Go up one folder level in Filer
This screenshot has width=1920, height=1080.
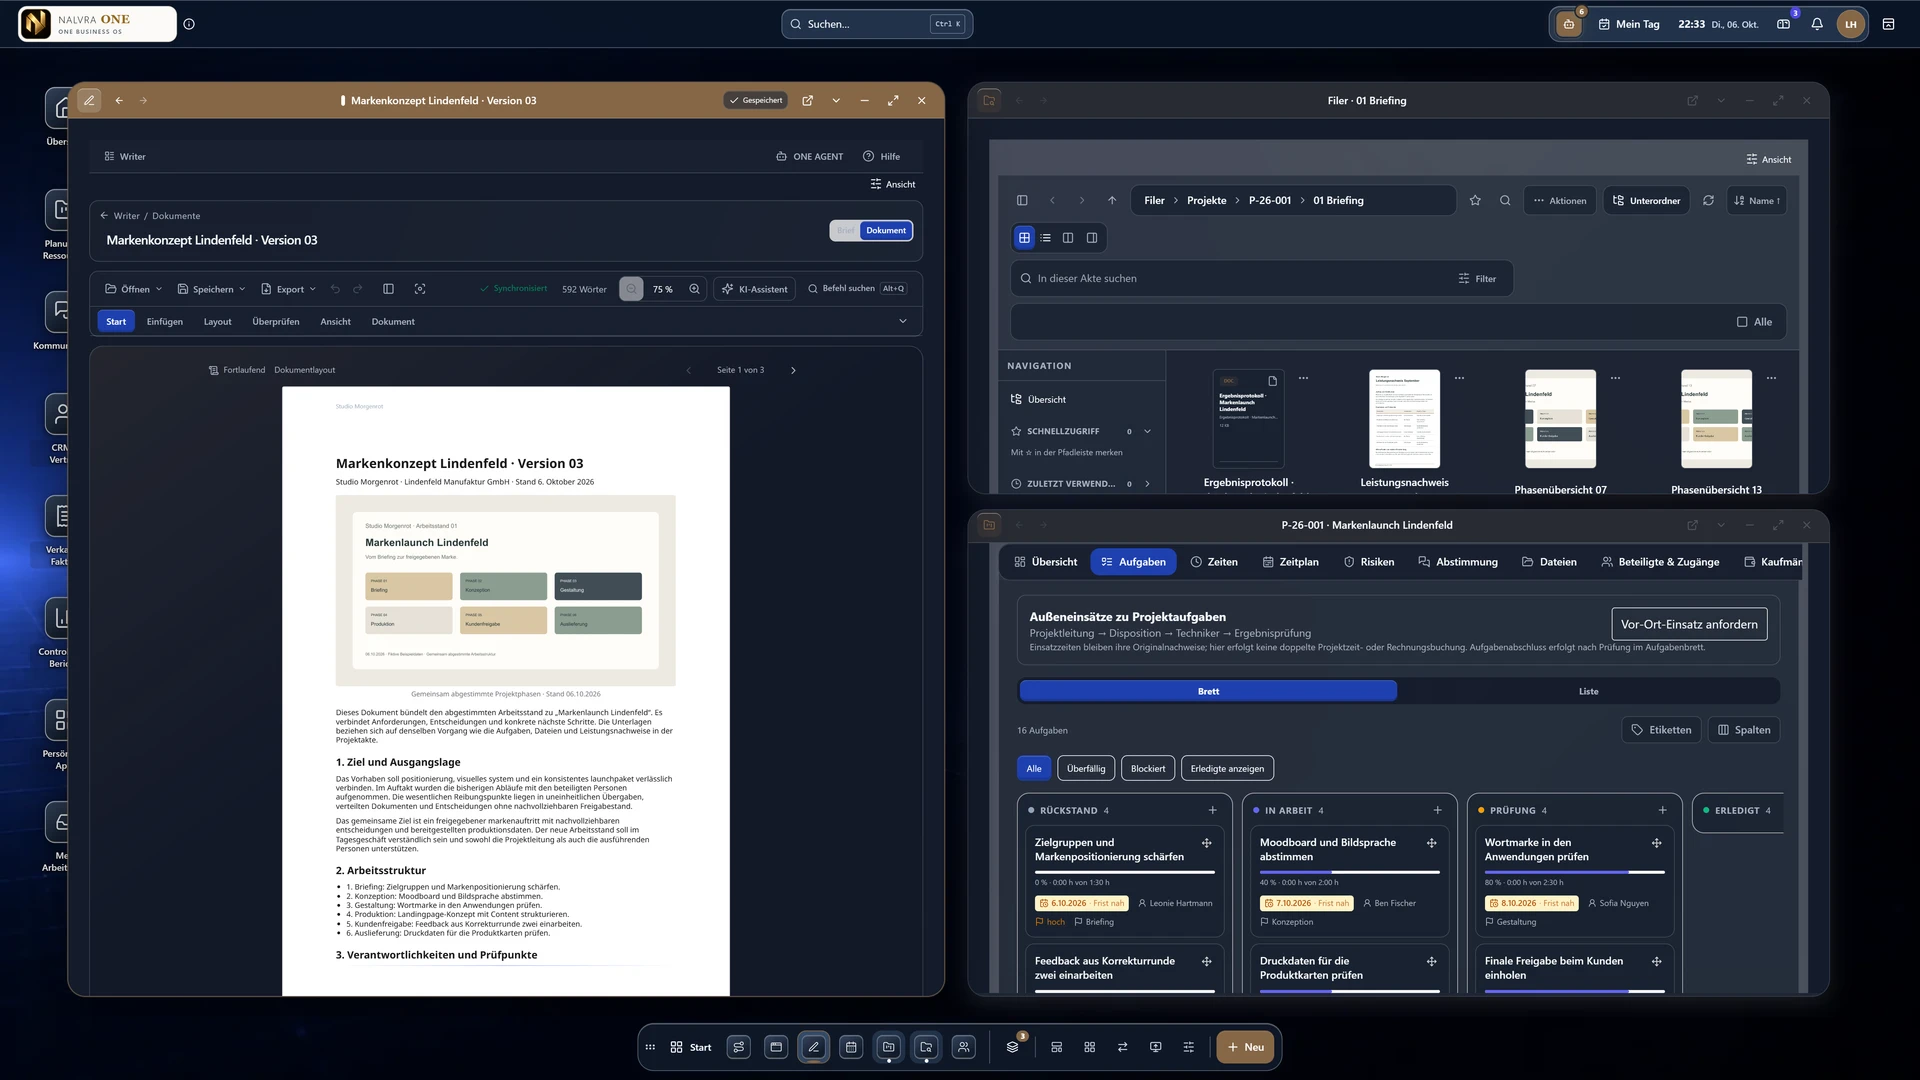pyautogui.click(x=1112, y=200)
